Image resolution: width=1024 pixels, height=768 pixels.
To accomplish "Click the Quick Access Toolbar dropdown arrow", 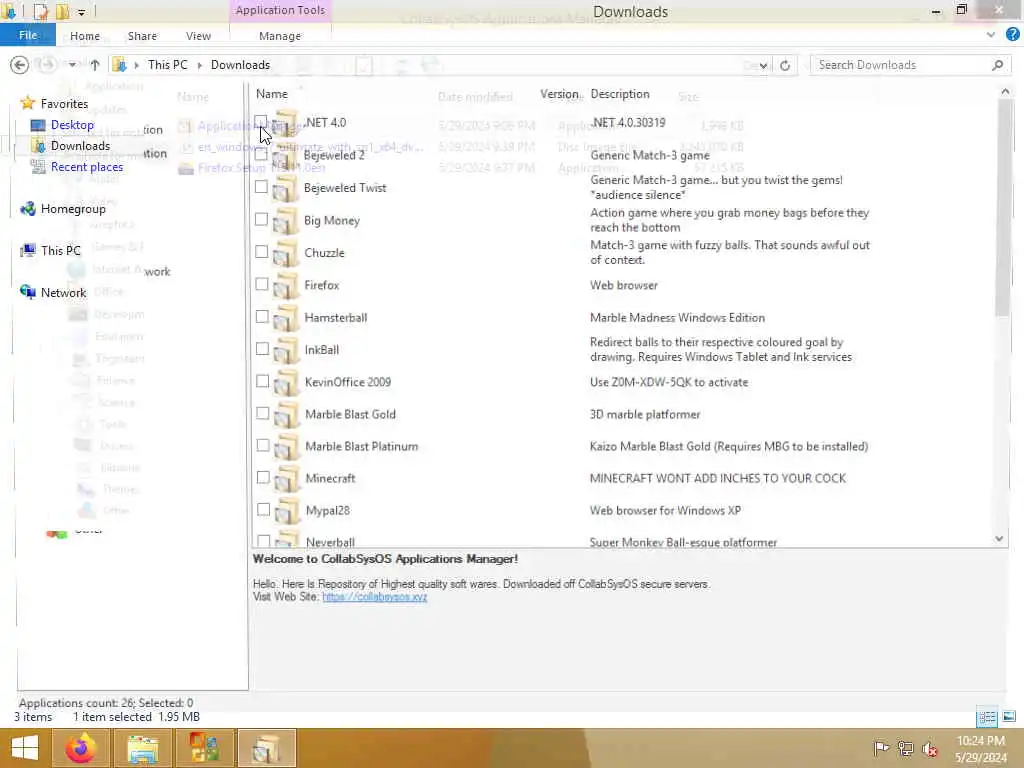I will 81,12.
